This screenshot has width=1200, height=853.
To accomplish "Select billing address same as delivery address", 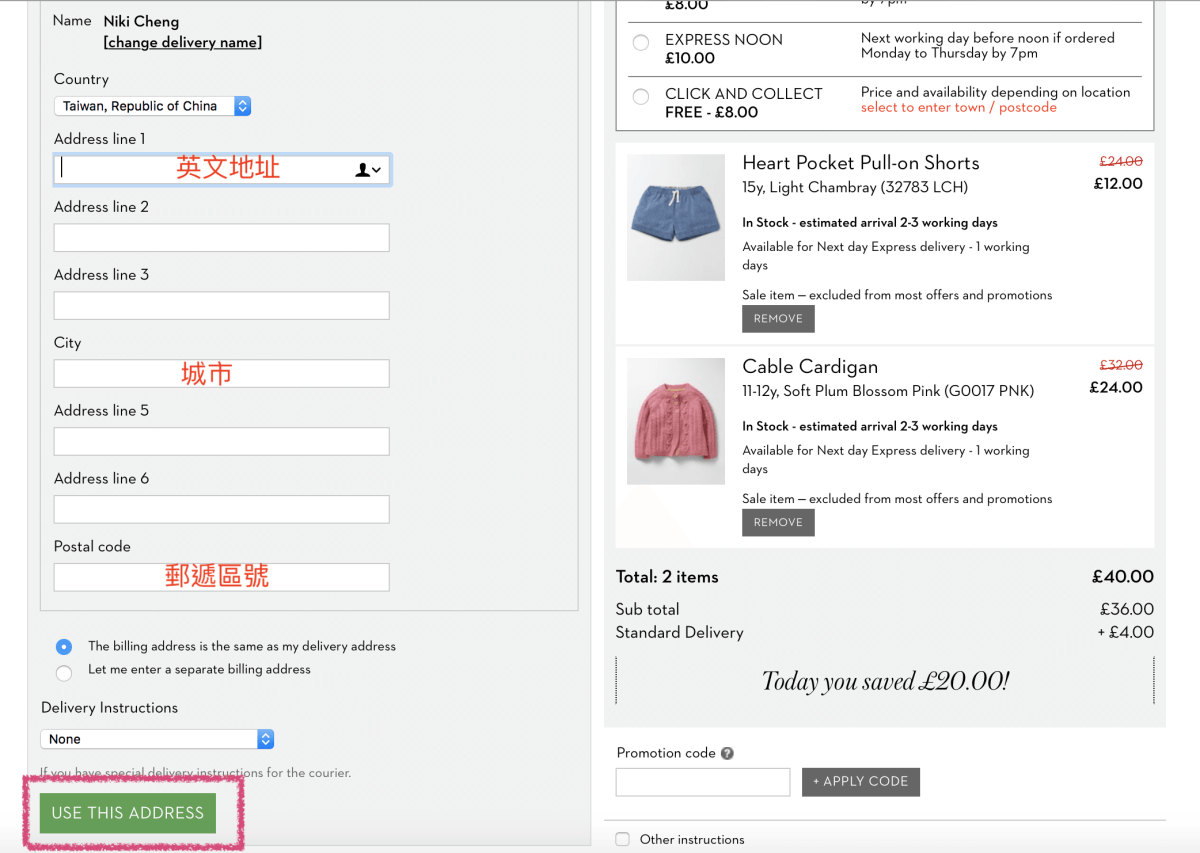I will (64, 647).
